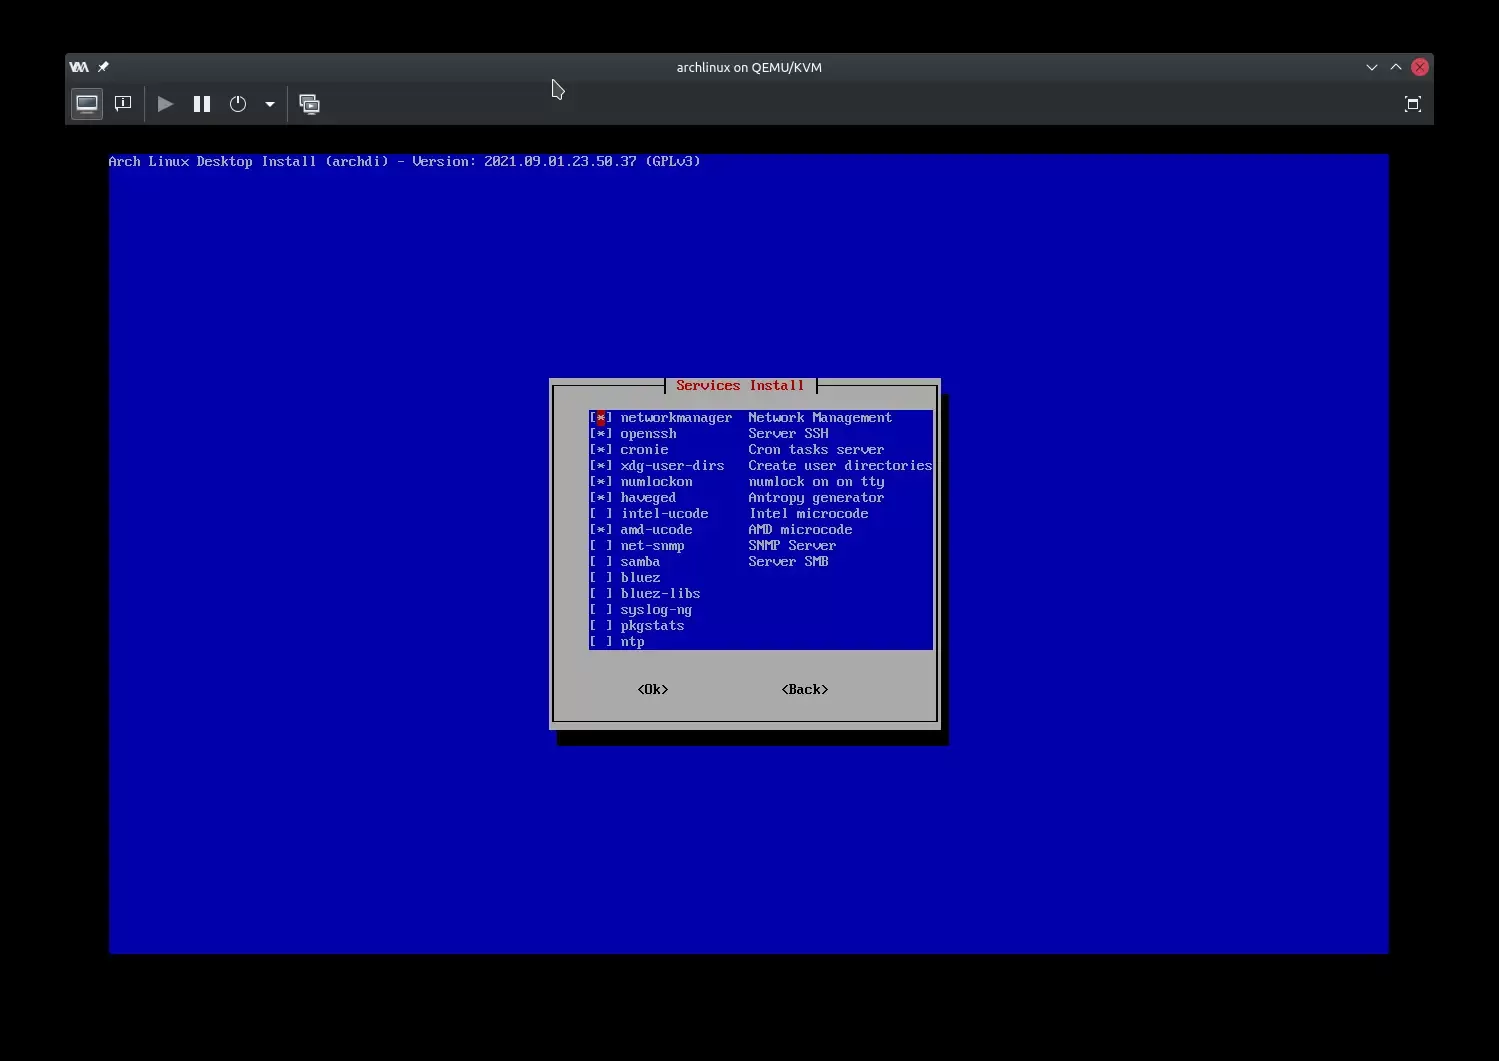
Task: Pause the virtual machine
Action: (202, 104)
